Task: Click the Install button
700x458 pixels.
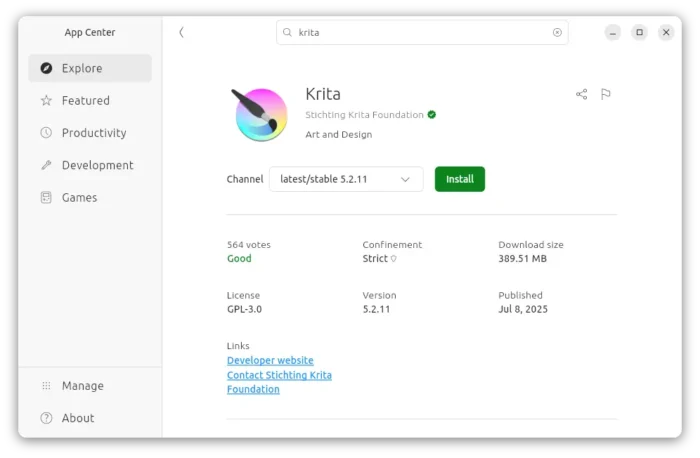Action: [x=459, y=179]
